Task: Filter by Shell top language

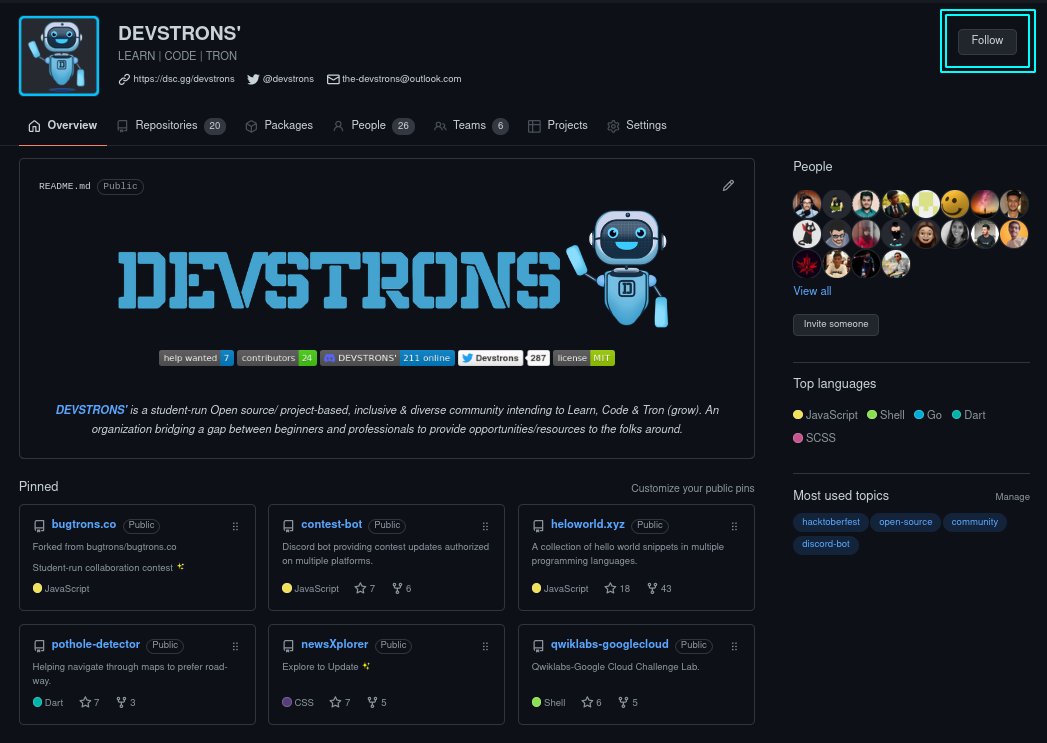Action: point(886,415)
